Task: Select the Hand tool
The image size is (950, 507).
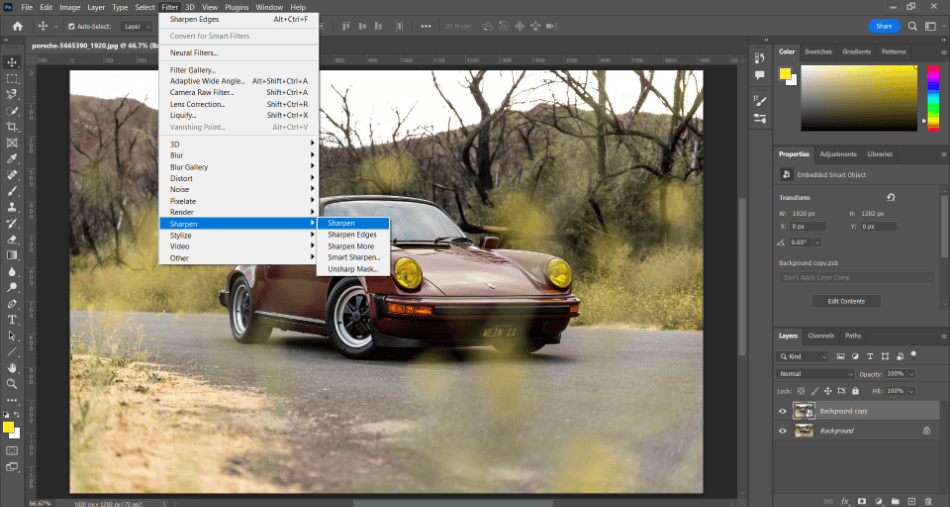Action: (x=12, y=368)
